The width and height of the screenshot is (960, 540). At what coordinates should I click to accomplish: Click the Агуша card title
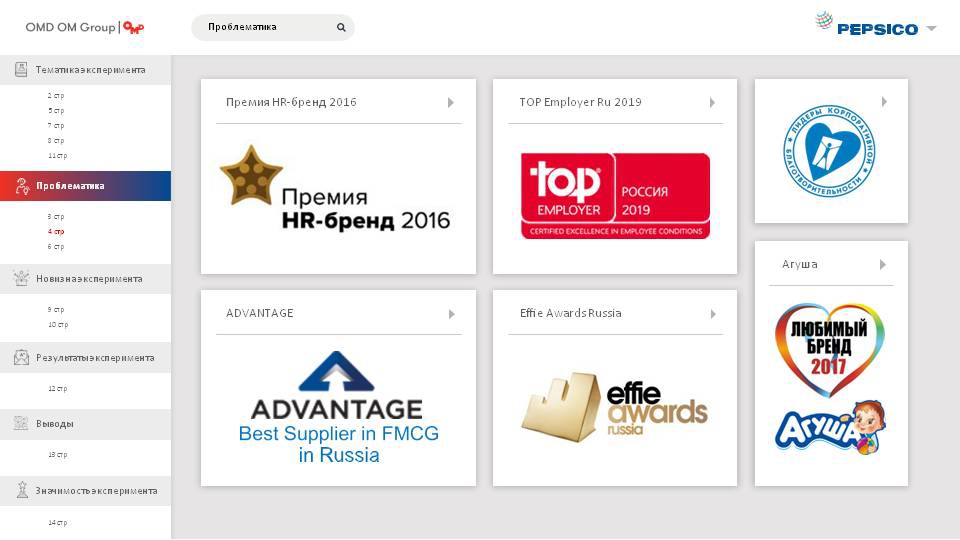(800, 264)
